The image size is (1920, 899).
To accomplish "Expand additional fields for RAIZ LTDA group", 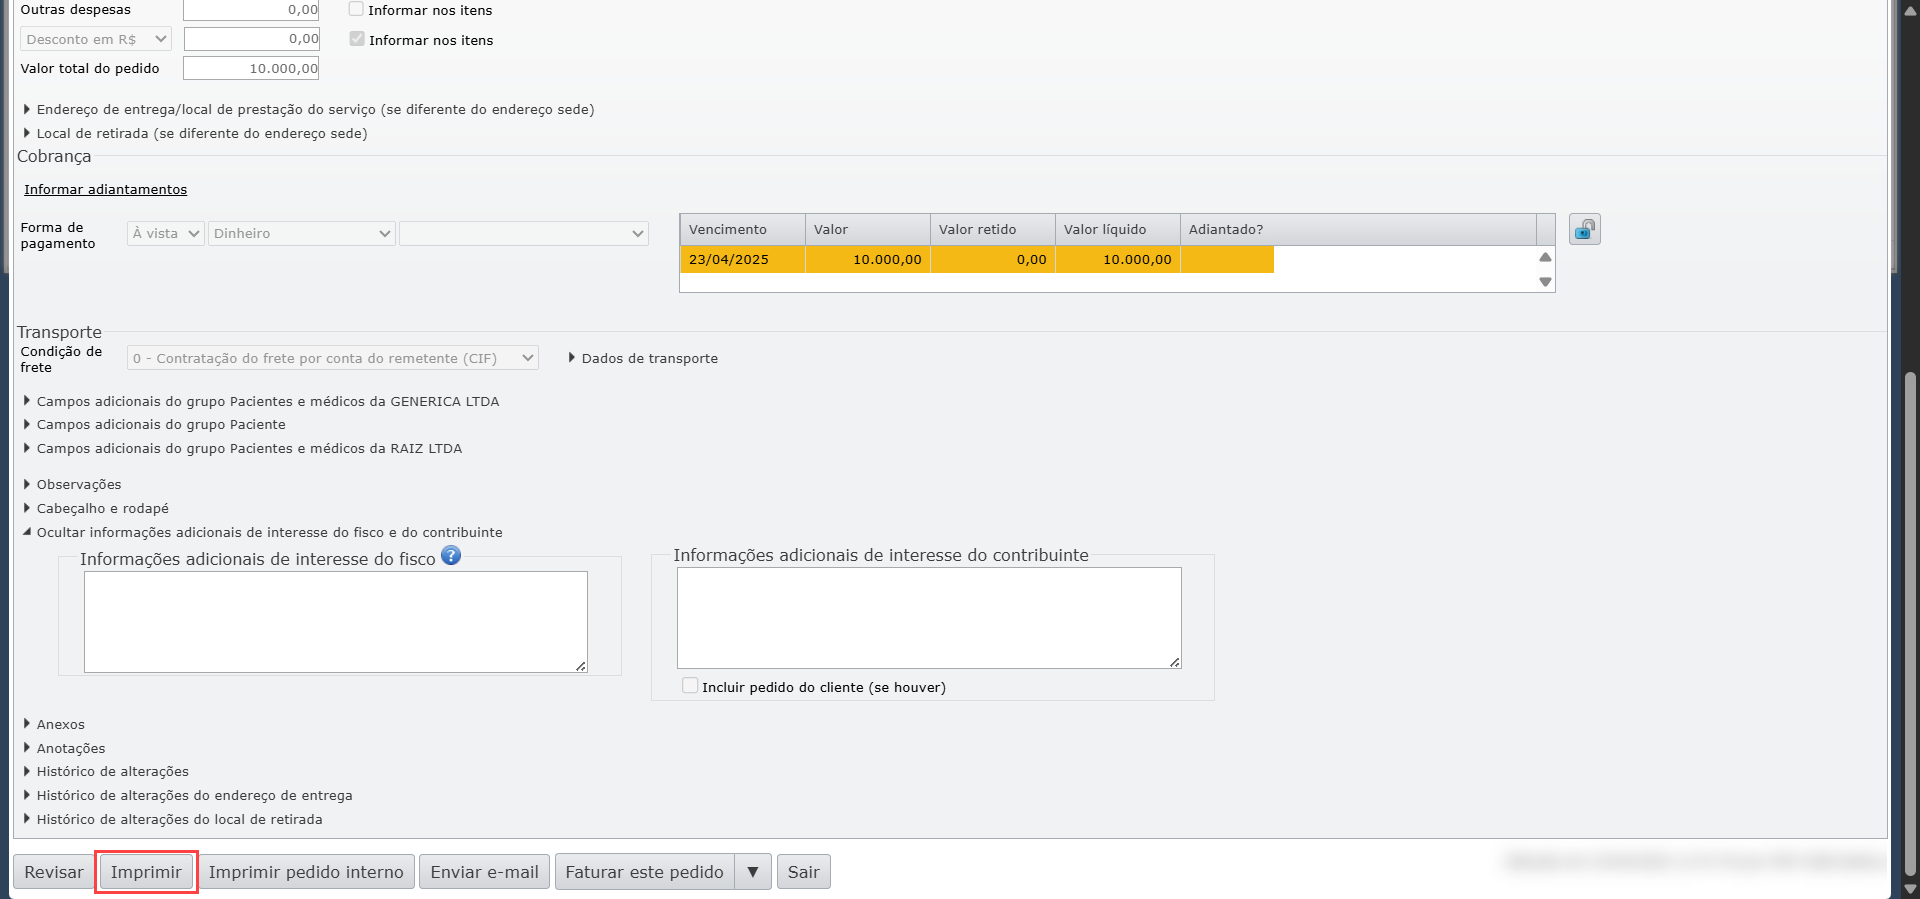I will pyautogui.click(x=243, y=448).
